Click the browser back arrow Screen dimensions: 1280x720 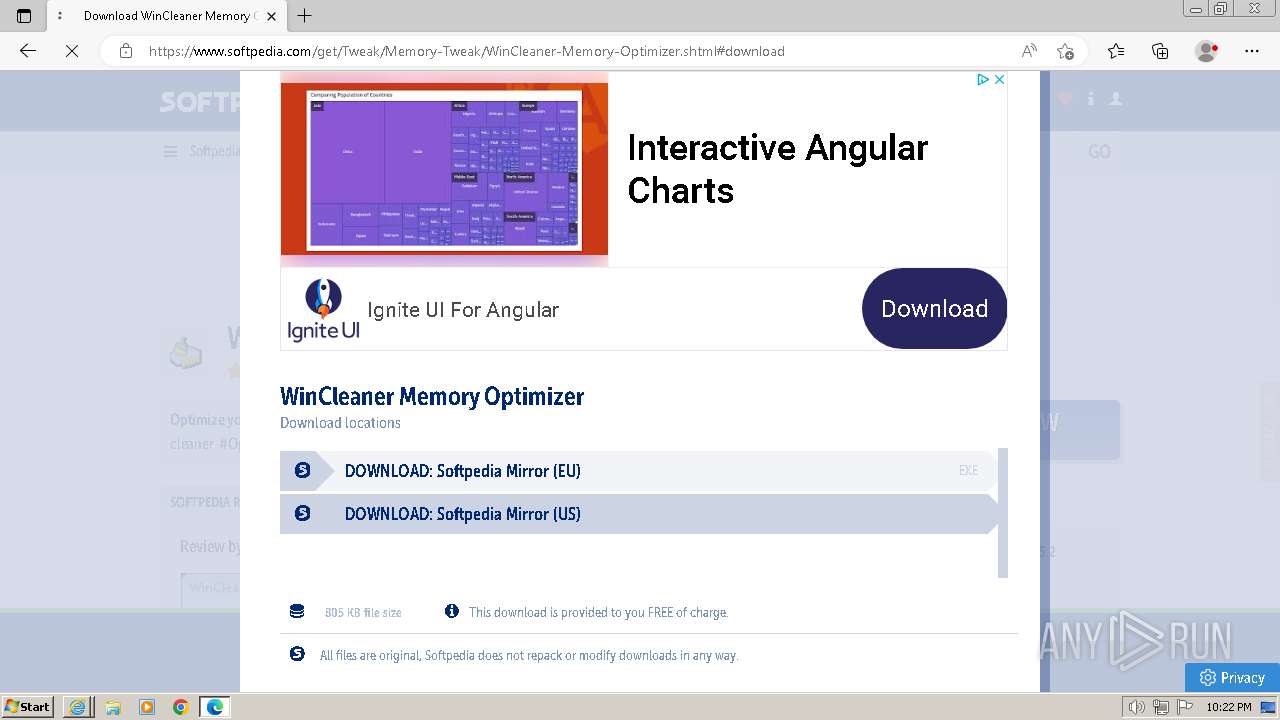(x=28, y=51)
